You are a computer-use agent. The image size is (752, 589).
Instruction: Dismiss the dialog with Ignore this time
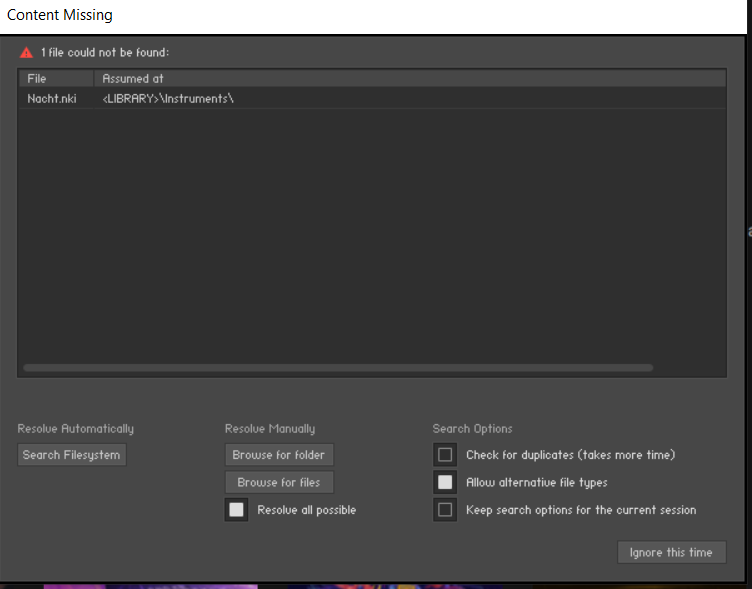pyautogui.click(x=671, y=552)
